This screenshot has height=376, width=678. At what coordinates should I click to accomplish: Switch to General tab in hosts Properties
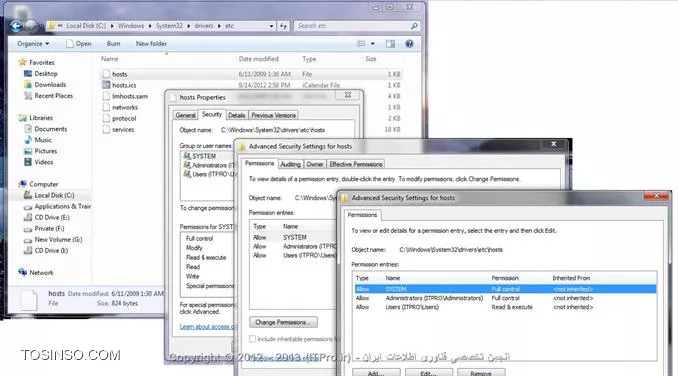(x=185, y=115)
